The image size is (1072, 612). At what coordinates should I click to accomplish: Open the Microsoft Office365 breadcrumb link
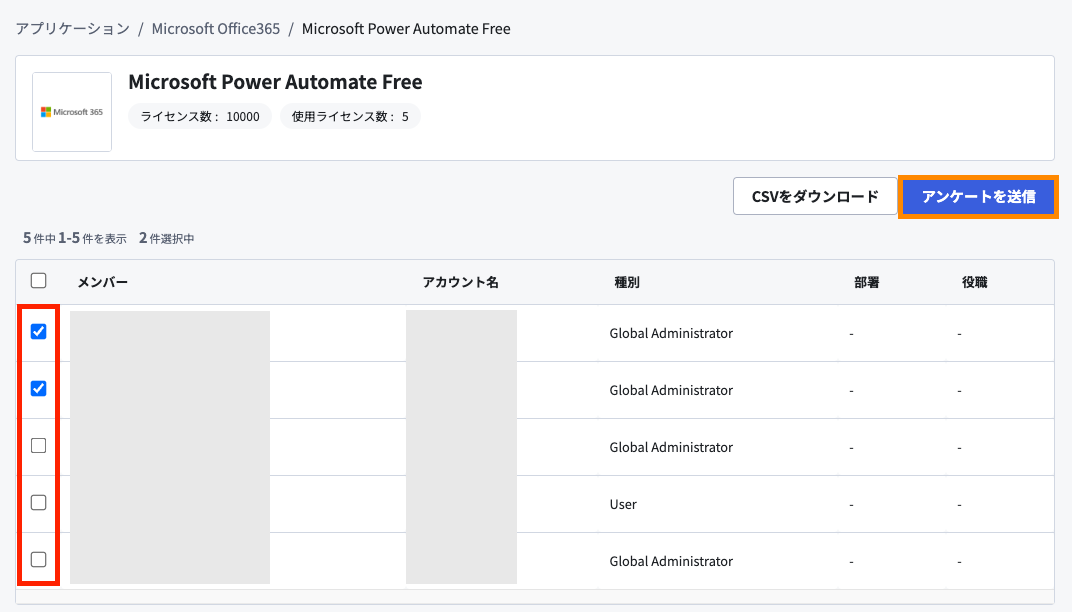(215, 29)
